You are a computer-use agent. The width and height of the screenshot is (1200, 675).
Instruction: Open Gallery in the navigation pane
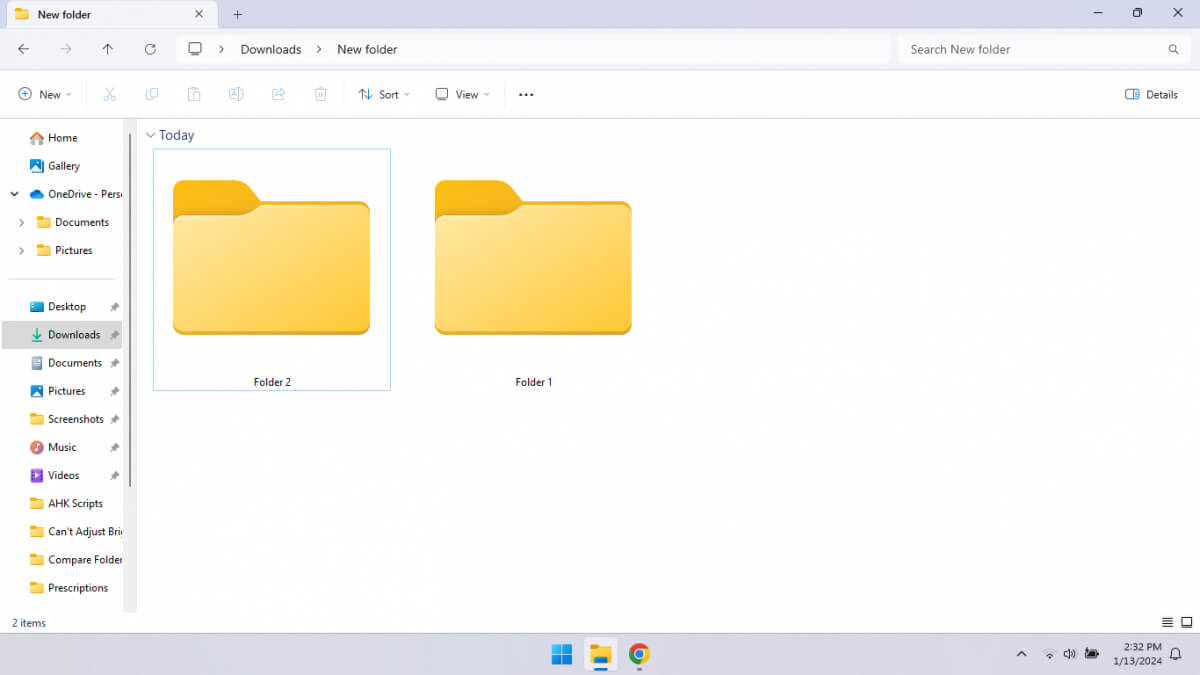point(63,166)
